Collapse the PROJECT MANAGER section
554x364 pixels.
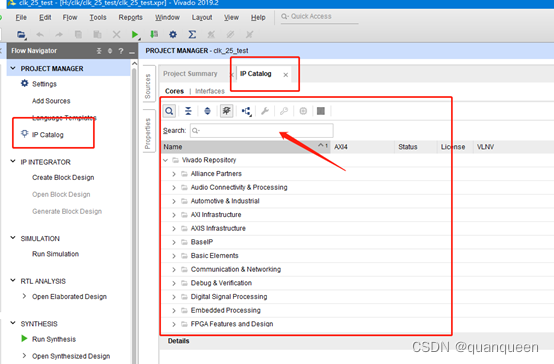click(13, 68)
